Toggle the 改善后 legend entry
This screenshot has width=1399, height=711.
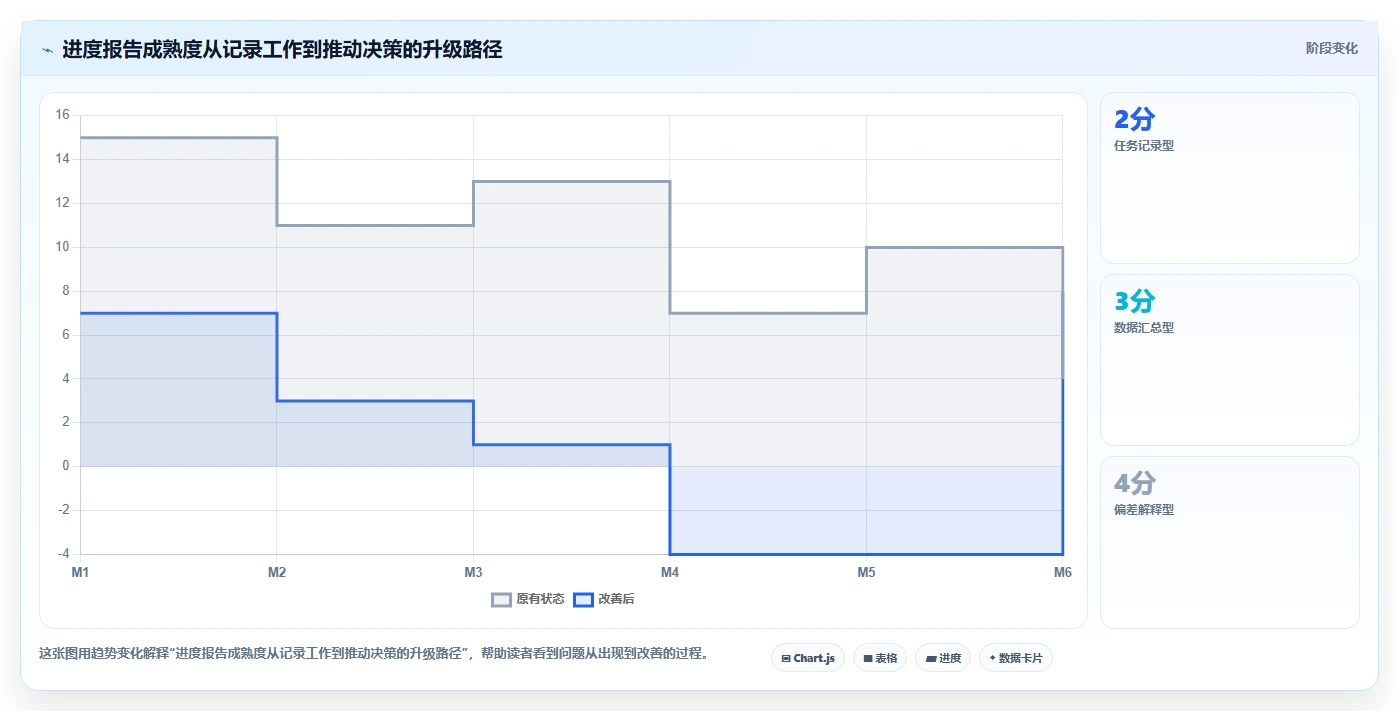(604, 599)
